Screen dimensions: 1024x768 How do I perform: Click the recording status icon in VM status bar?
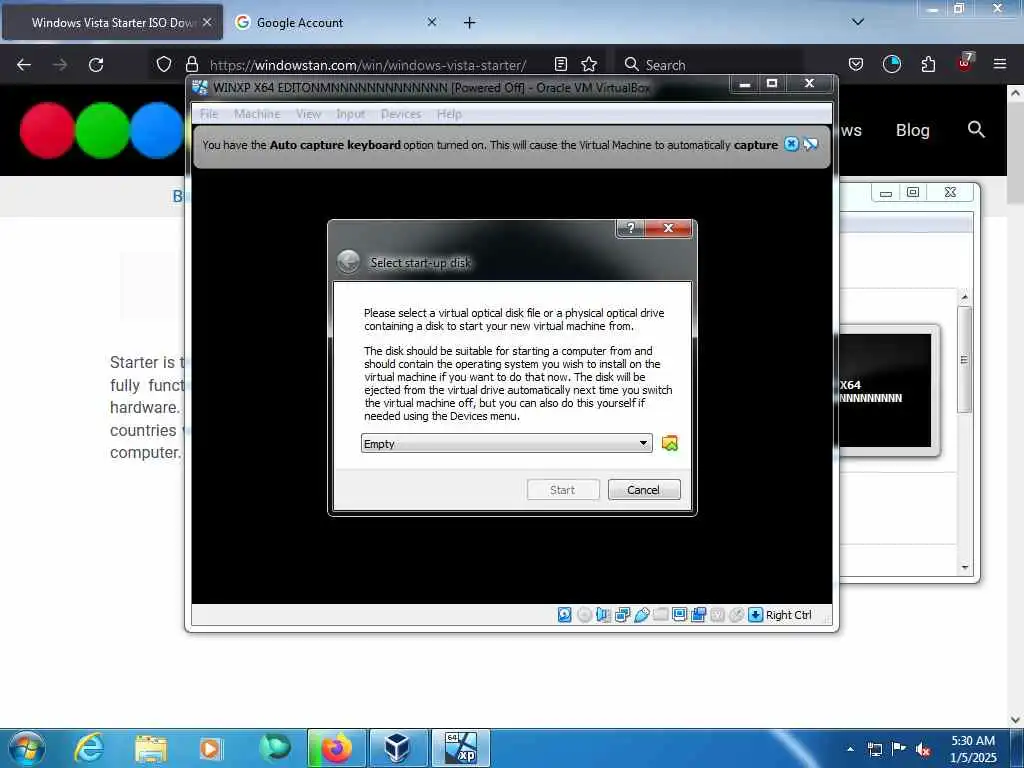pyautogui.click(x=698, y=615)
